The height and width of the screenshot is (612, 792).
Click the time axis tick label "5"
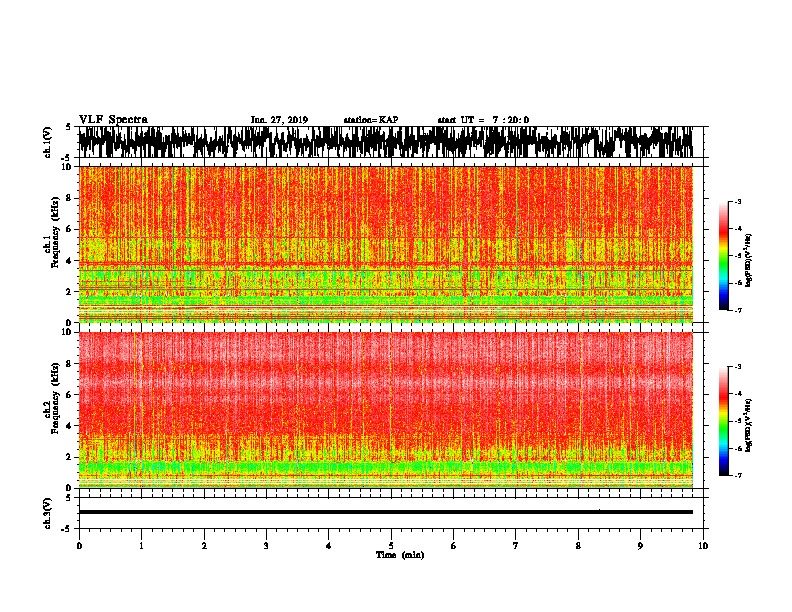(x=391, y=546)
